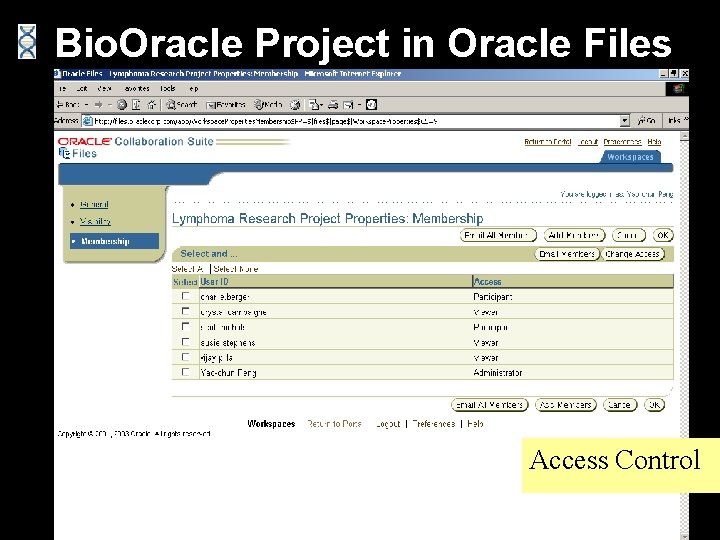Open the Edit menu
Screen dimensions: 720x540
(82, 89)
